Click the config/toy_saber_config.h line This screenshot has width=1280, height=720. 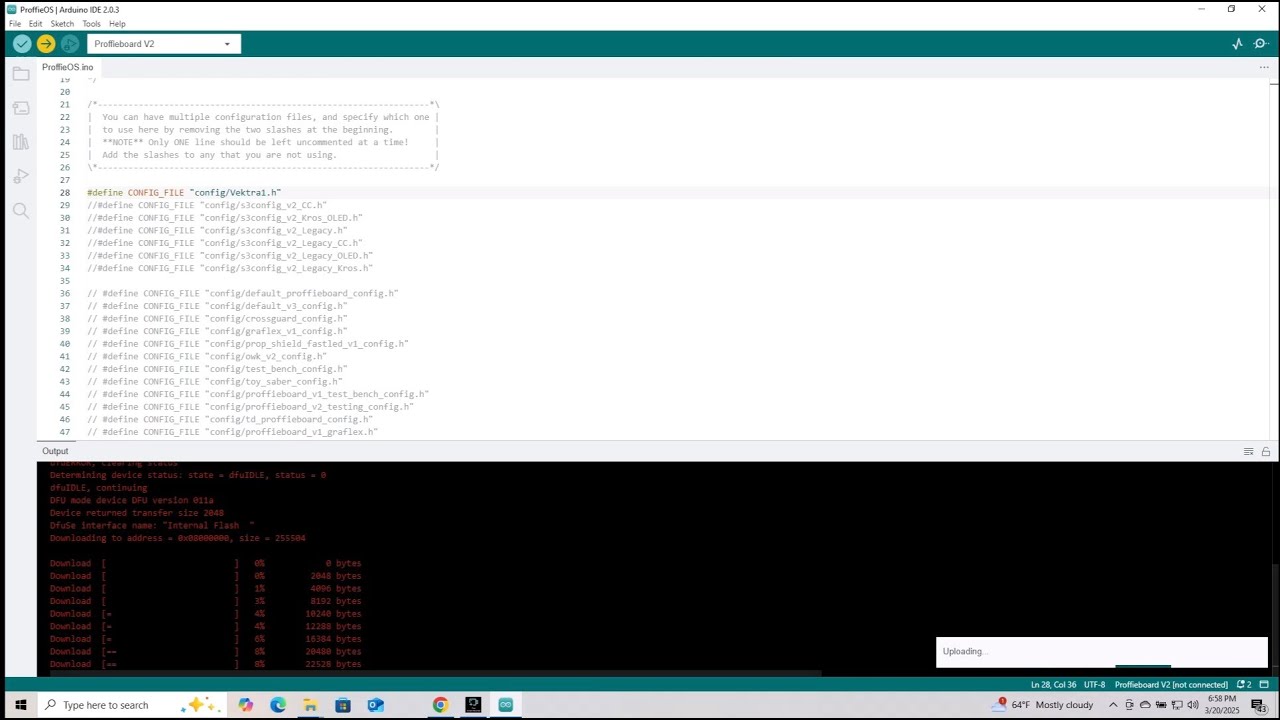click(214, 382)
